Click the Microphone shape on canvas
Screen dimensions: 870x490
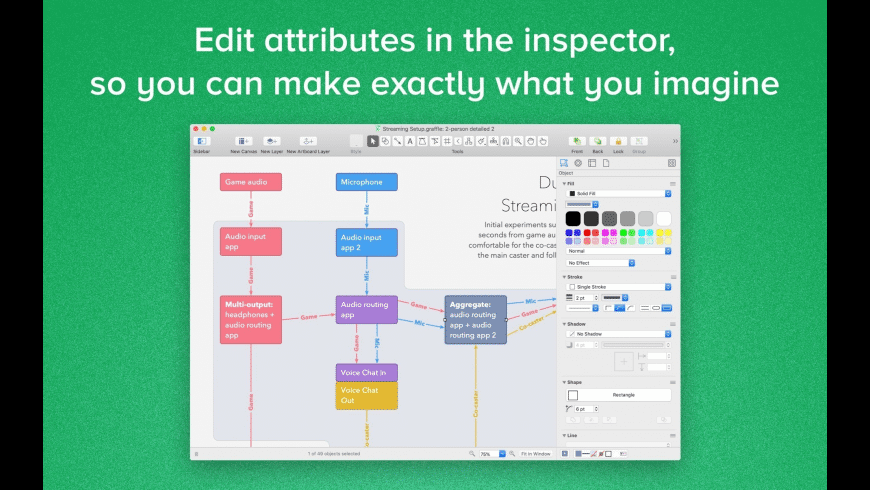(x=367, y=182)
